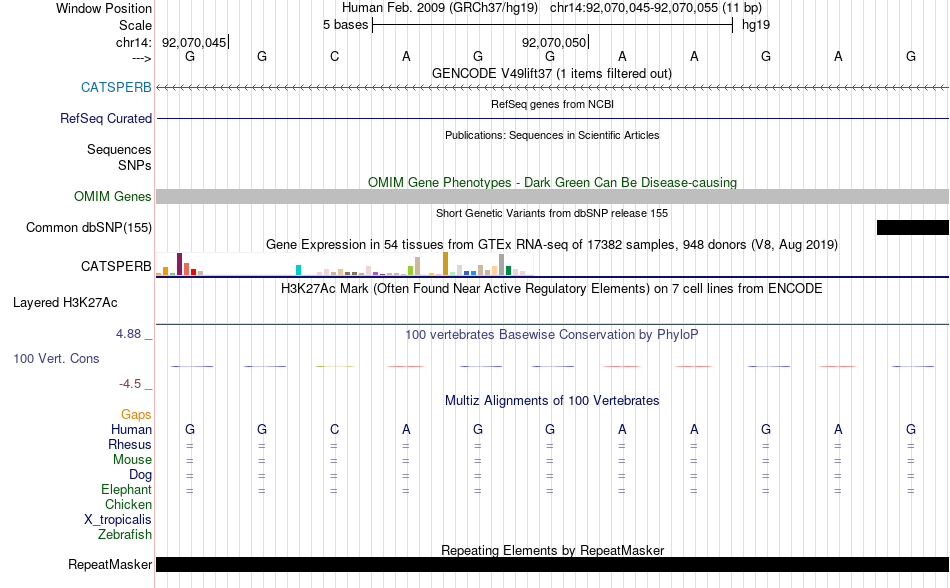950x588 pixels.
Task: Click the Zebrafish alignment row label
Action: 125,535
